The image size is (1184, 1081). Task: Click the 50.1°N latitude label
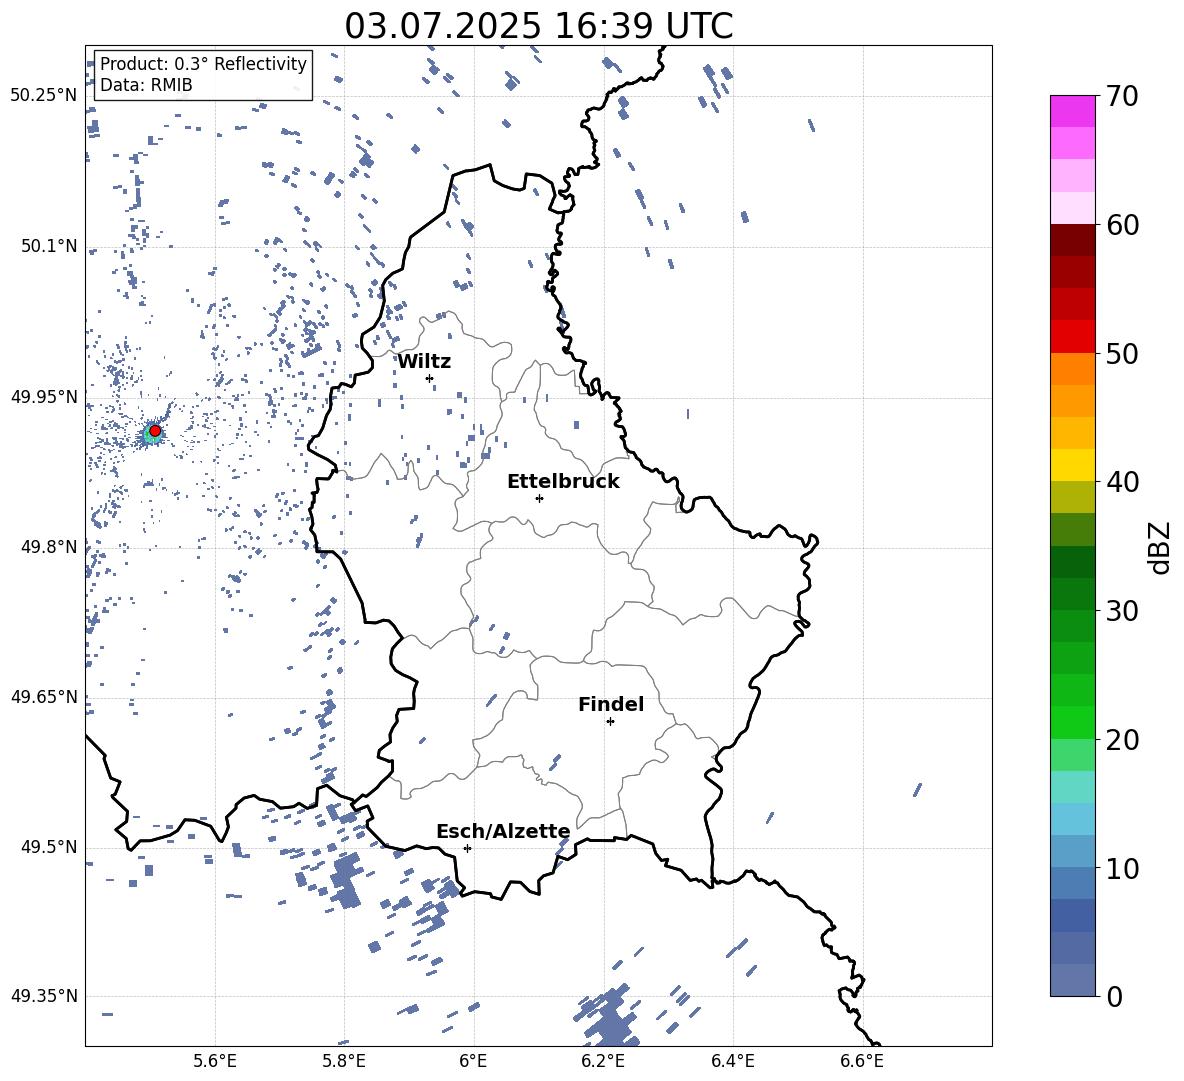(x=49, y=246)
